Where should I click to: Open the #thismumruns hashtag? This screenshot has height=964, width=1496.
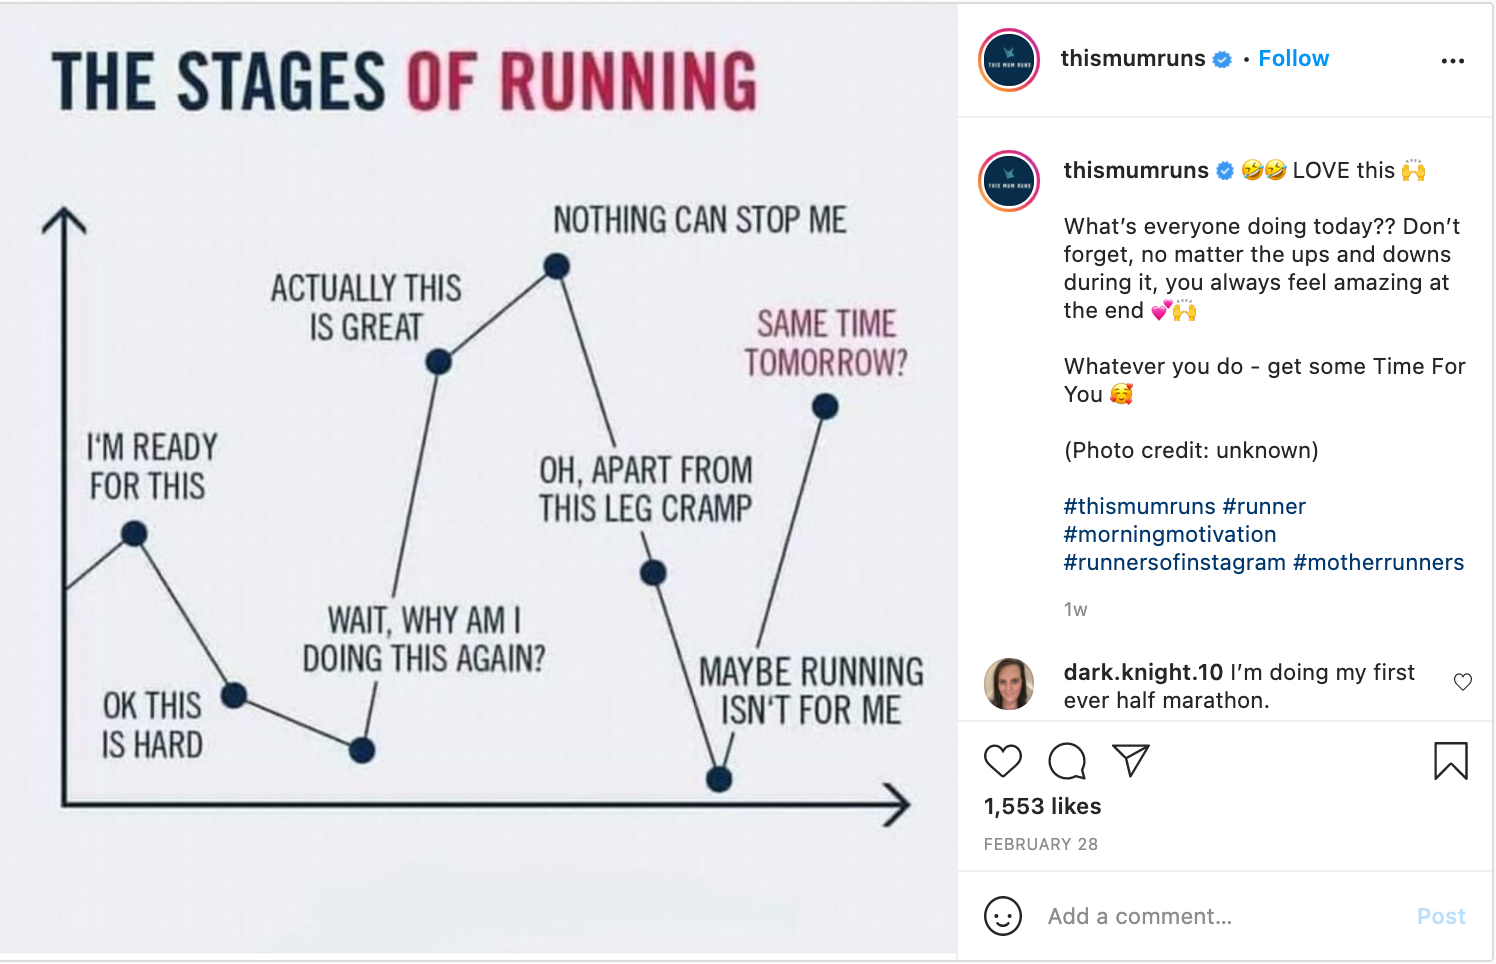pos(1139,507)
